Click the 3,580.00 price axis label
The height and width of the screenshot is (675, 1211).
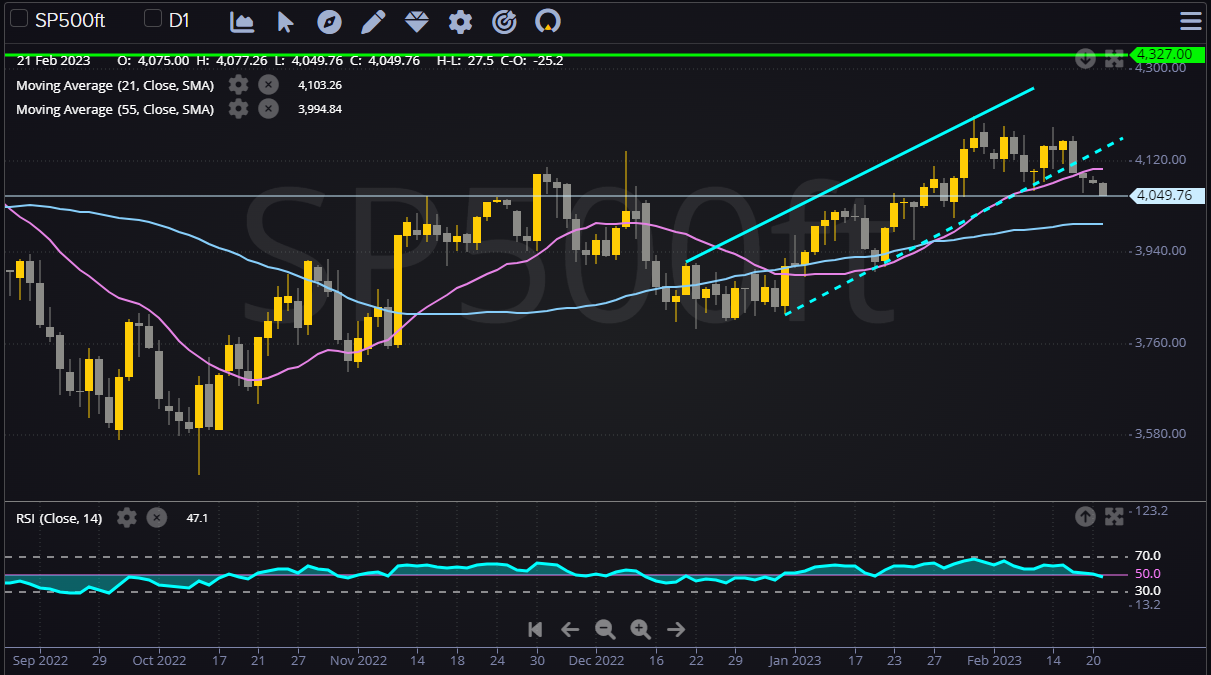1160,434
